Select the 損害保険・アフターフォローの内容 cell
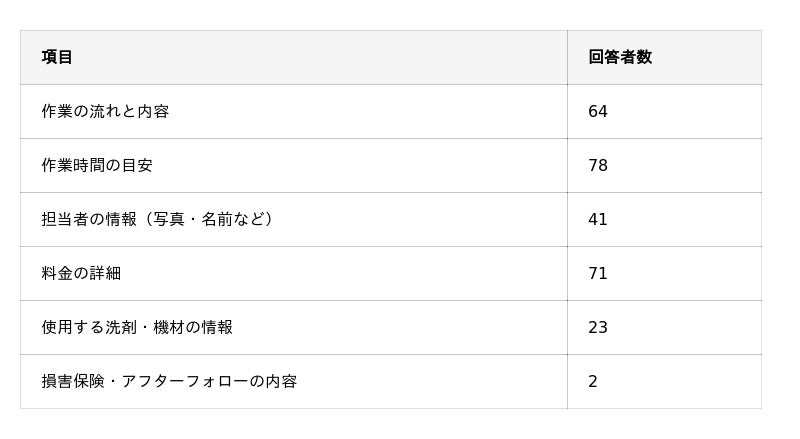Screen dimensions: 800x439 point(169,381)
